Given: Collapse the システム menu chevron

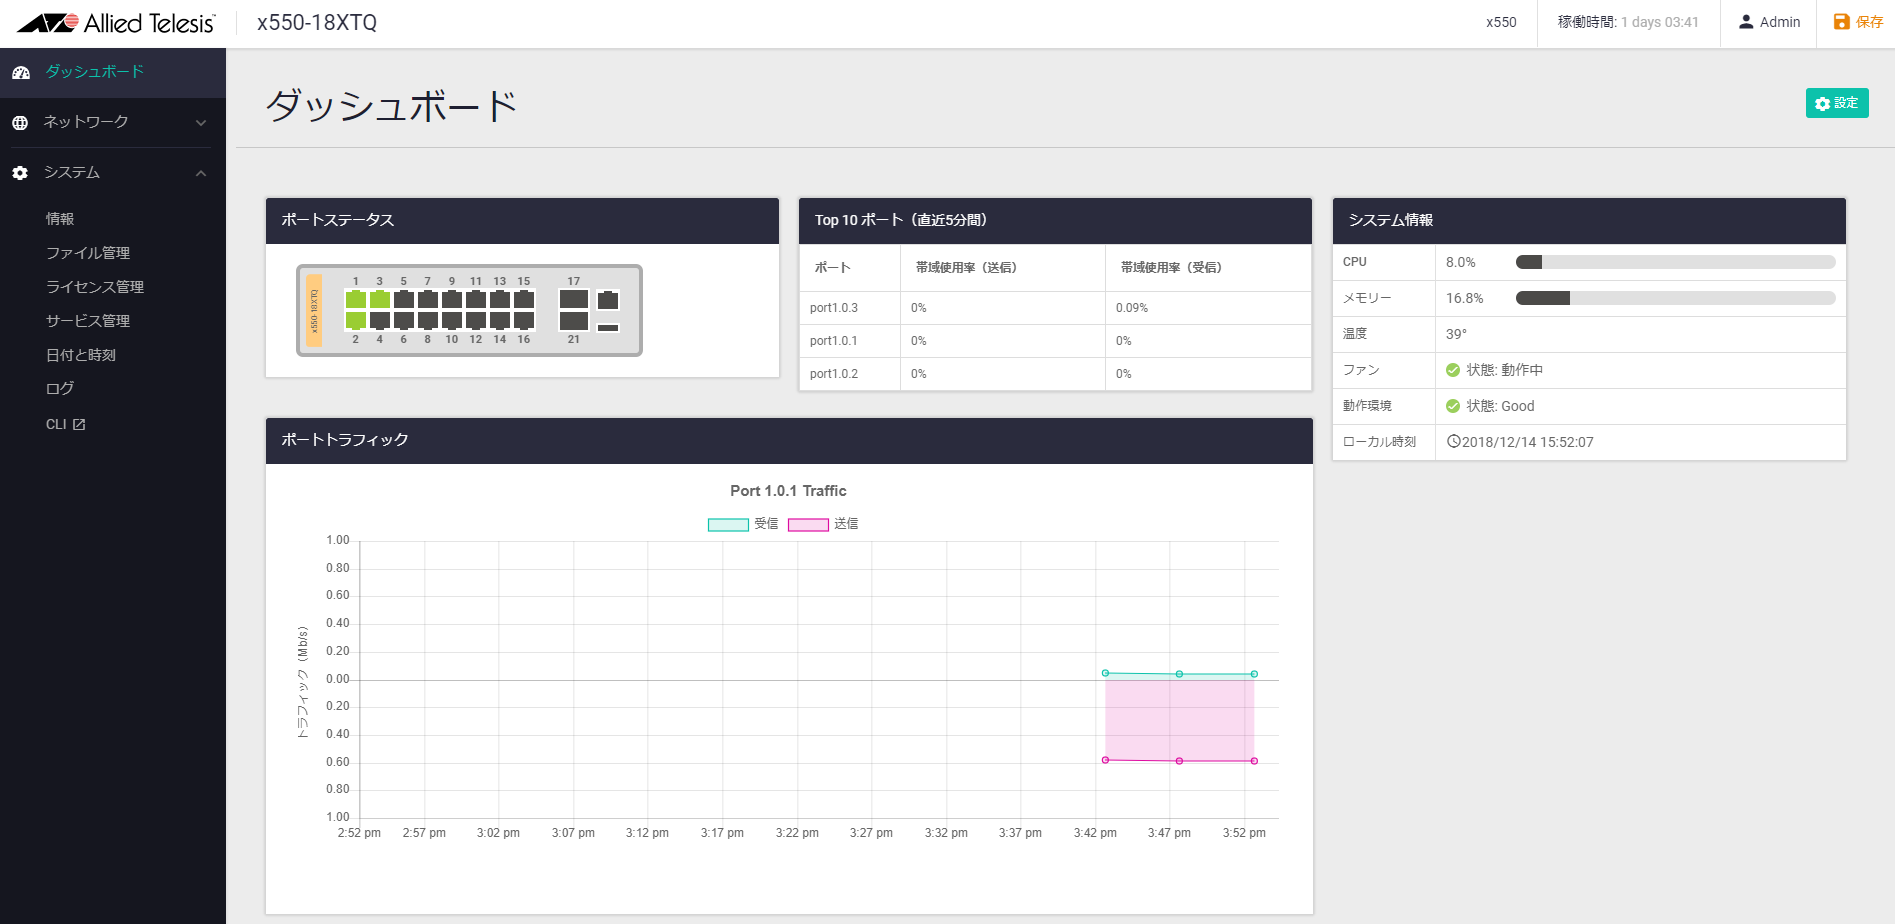Looking at the screenshot, I should click(201, 173).
